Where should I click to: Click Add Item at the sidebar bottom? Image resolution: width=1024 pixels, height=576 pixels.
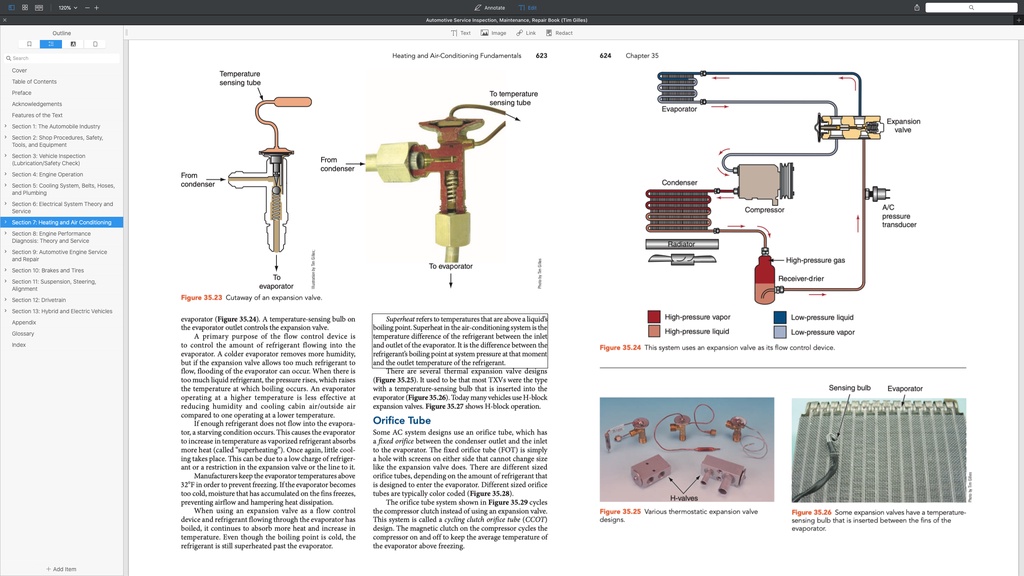pos(61,569)
